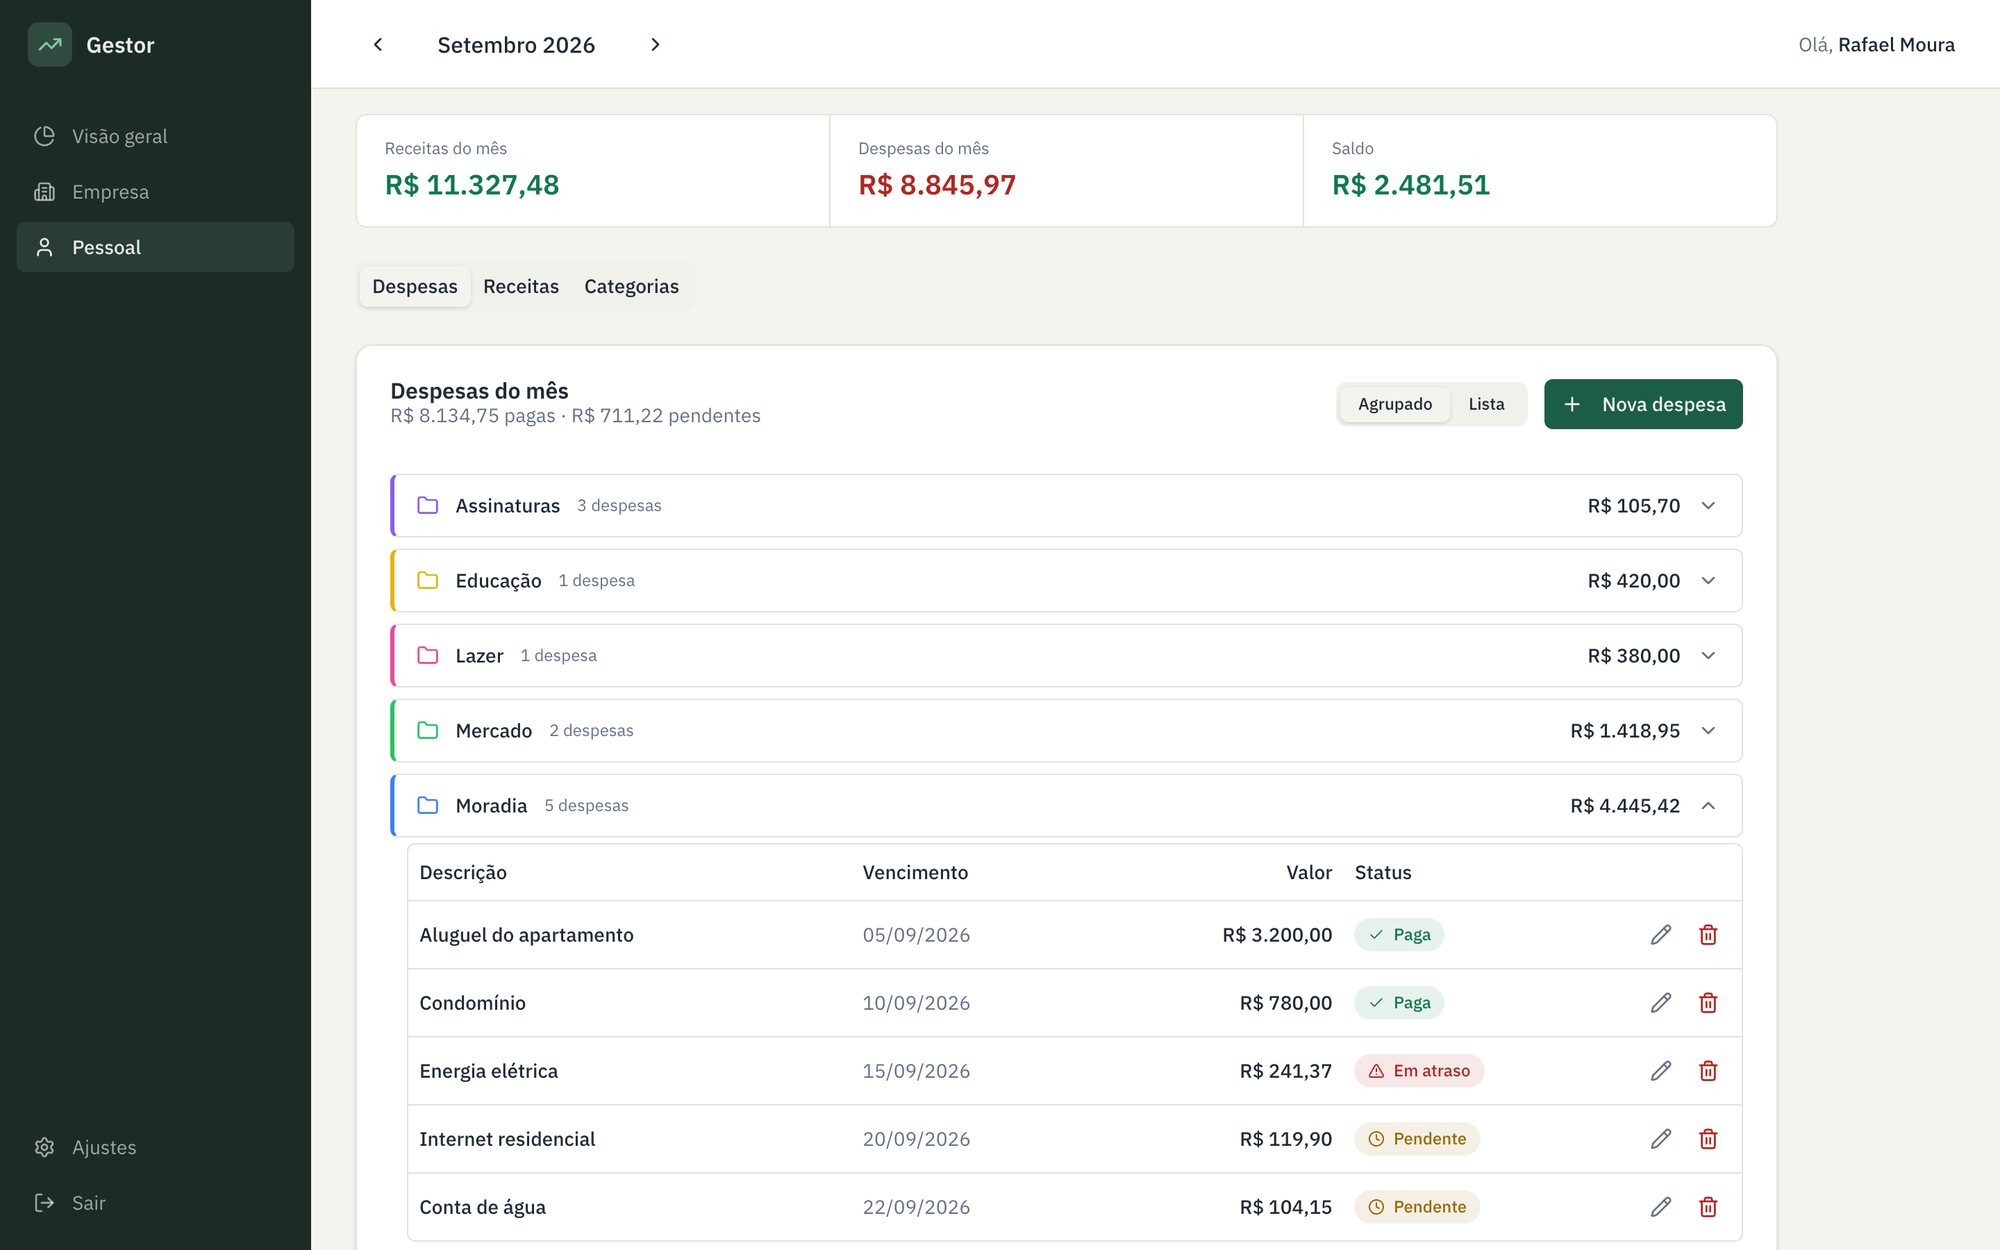Select the Agrupado view toggle

pyautogui.click(x=1395, y=404)
